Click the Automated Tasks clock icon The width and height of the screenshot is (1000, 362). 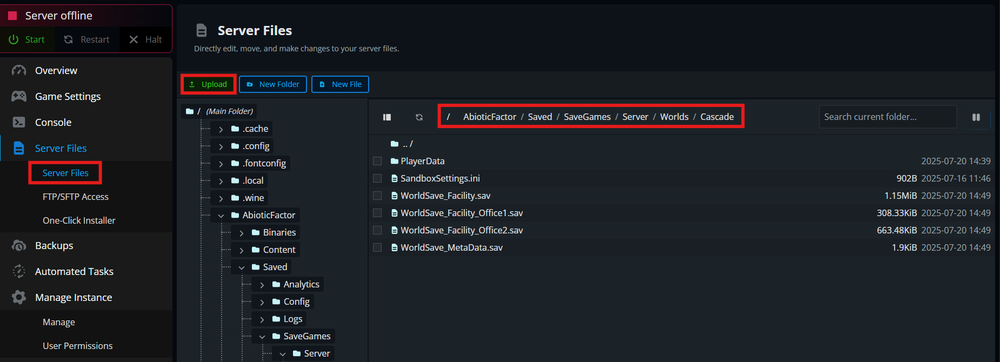click(19, 272)
